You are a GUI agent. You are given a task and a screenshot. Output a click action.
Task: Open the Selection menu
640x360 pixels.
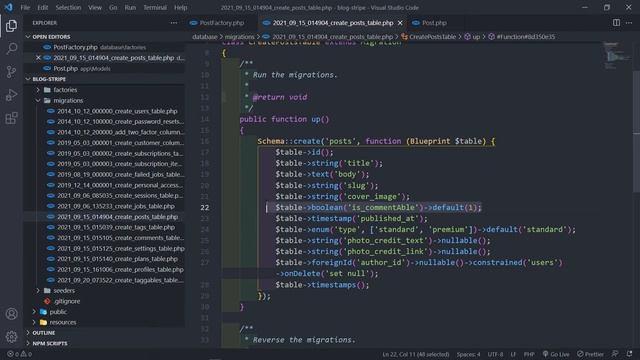(x=68, y=7)
